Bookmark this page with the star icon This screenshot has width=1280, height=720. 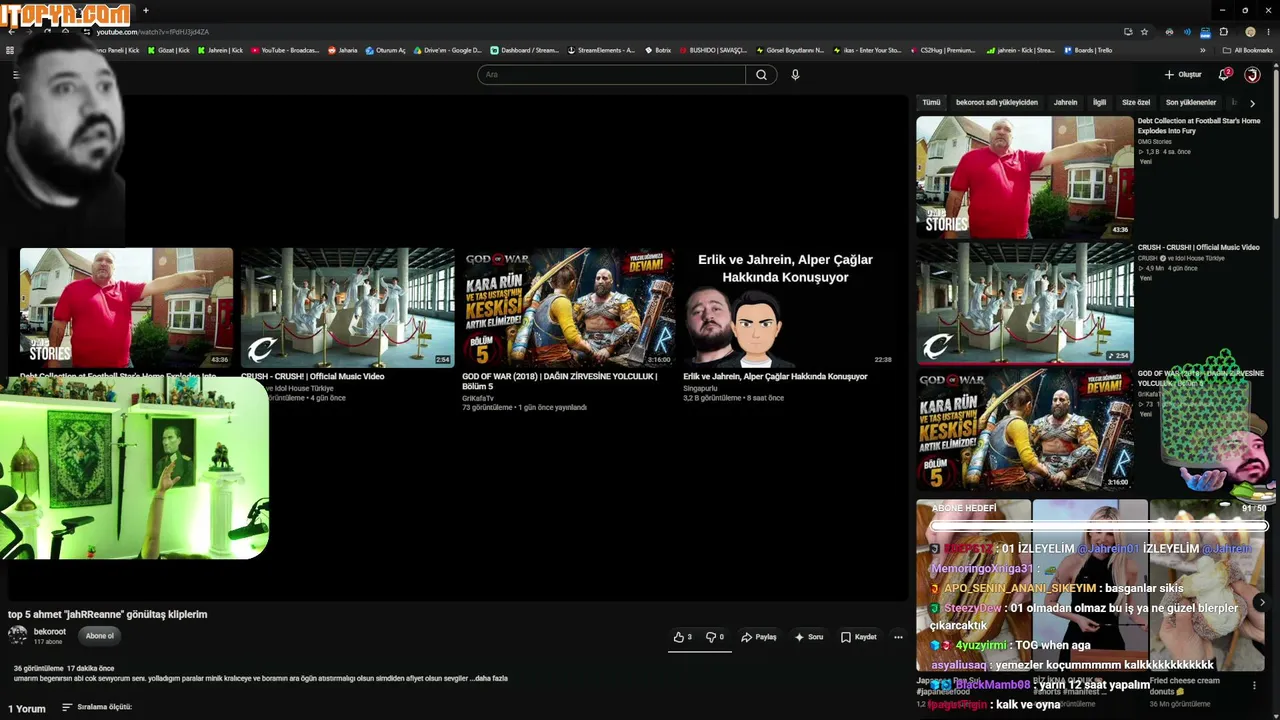pos(1144,32)
